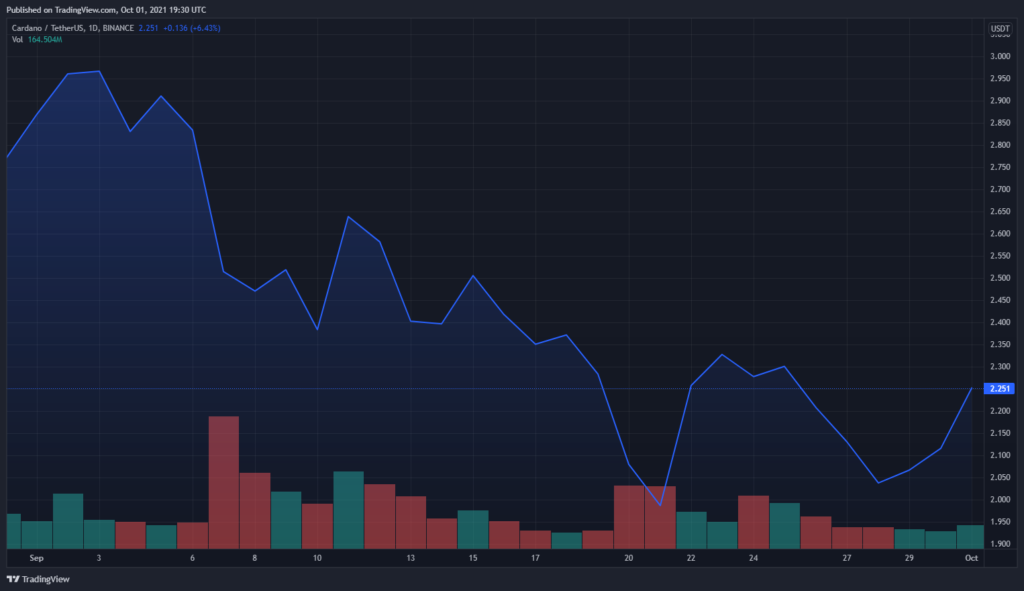The width and height of the screenshot is (1024, 591).
Task: Click the 3.000 price level label
Action: click(x=1000, y=57)
